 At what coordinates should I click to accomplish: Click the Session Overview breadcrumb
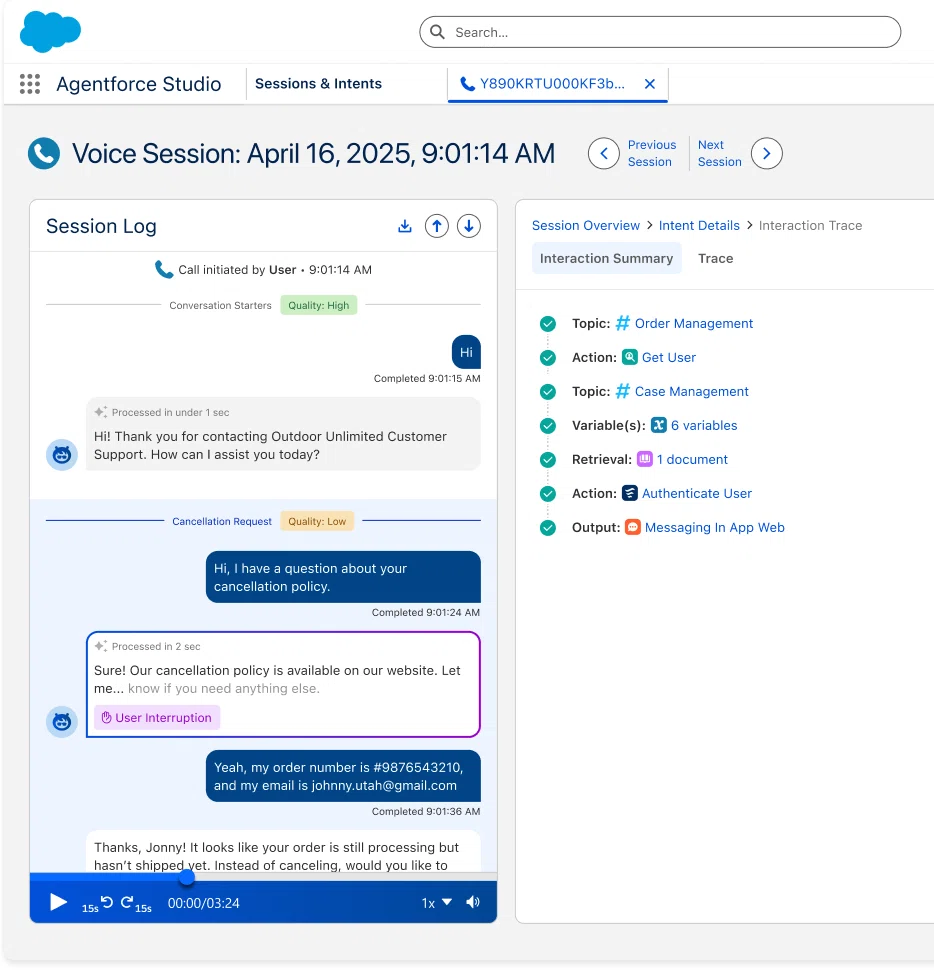tap(586, 225)
